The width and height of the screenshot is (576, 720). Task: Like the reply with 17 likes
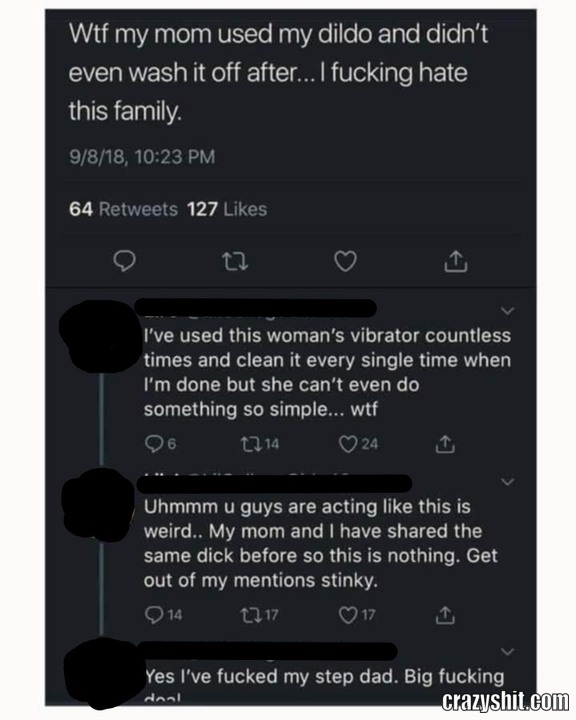357,614
